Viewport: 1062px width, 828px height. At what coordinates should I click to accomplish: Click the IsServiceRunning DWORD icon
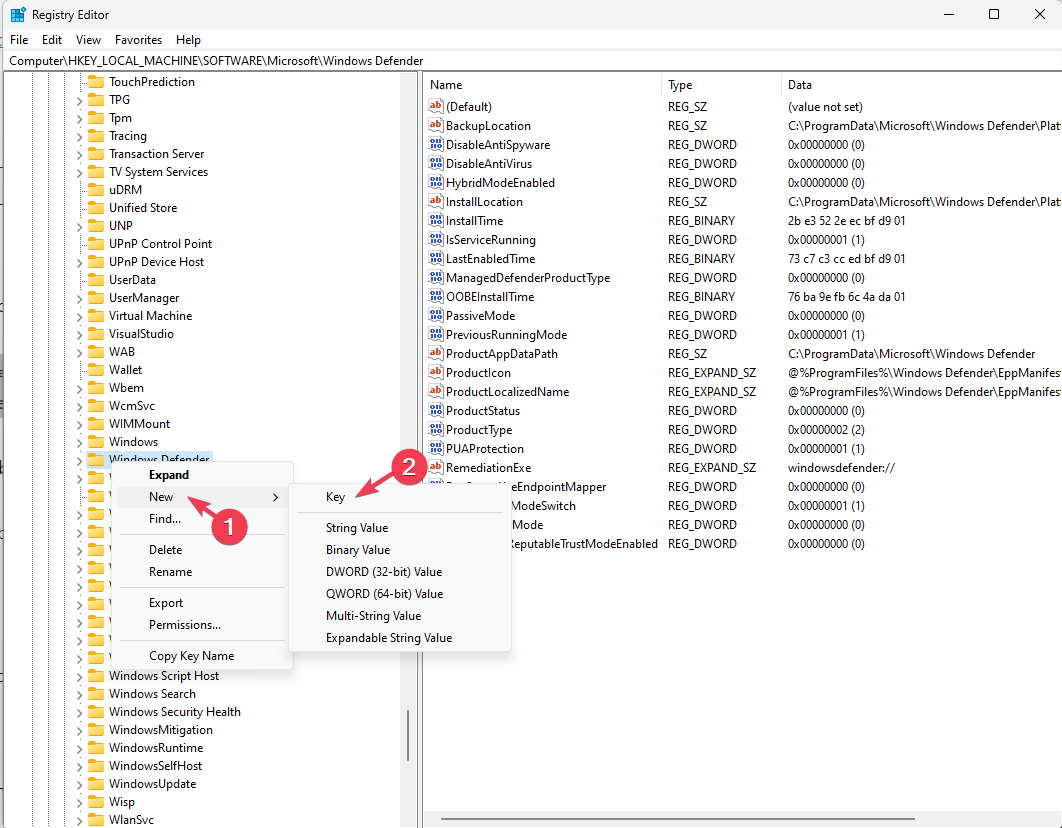click(x=436, y=239)
